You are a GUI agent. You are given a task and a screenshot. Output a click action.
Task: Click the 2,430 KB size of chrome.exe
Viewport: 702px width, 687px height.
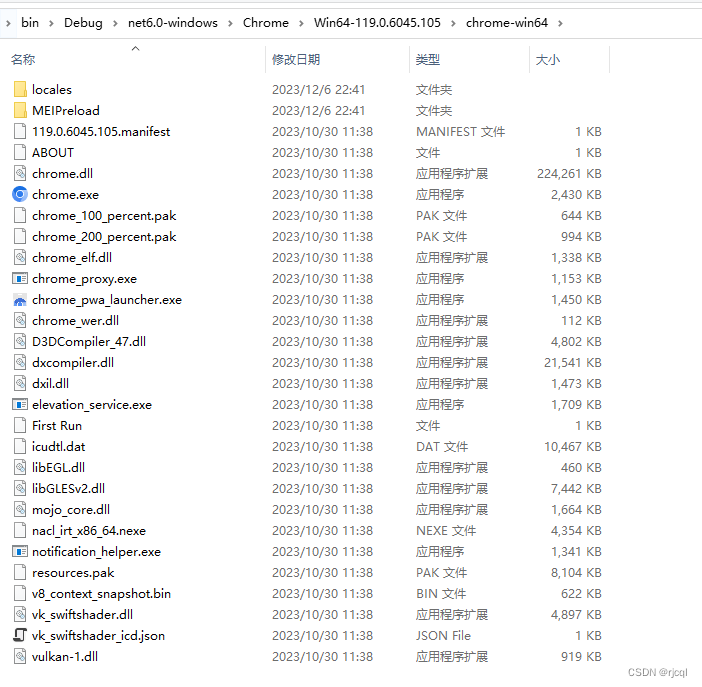coord(576,194)
